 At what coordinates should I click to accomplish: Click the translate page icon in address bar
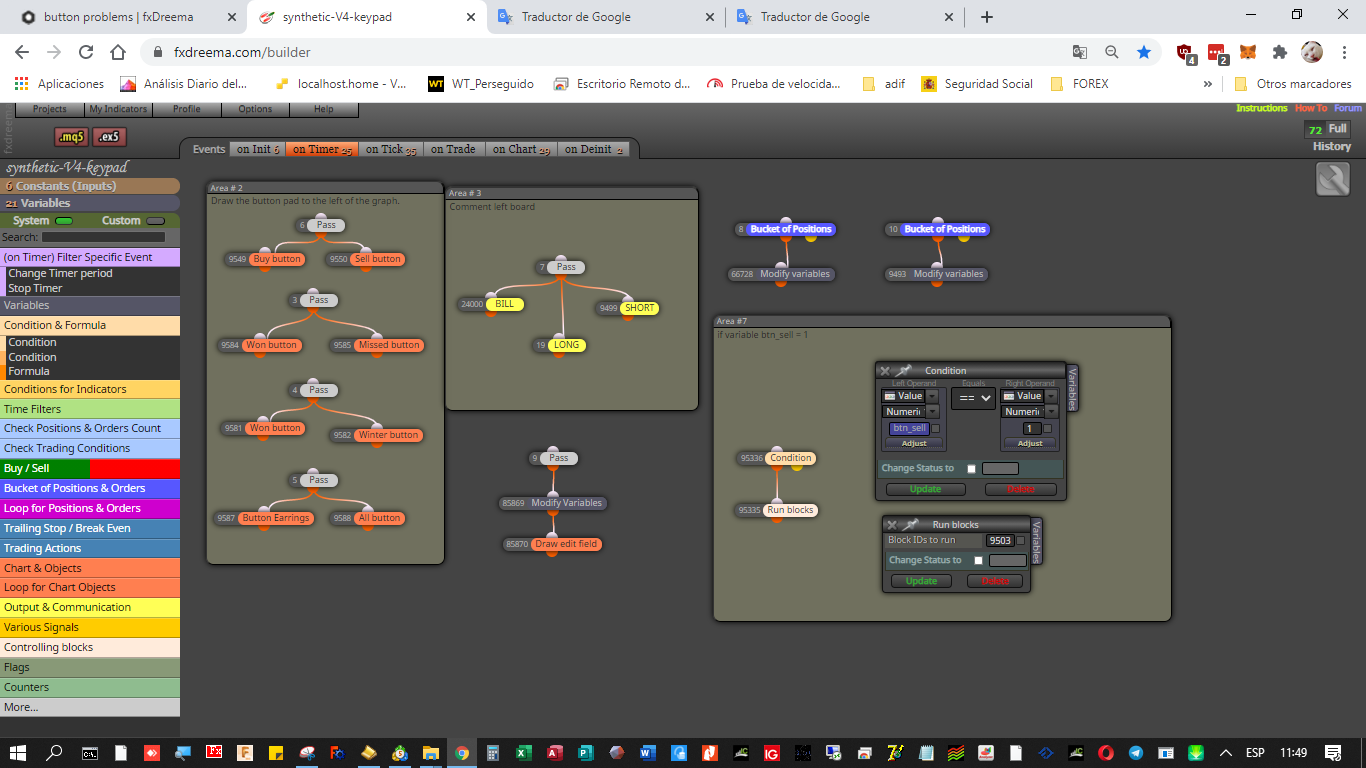[1080, 52]
